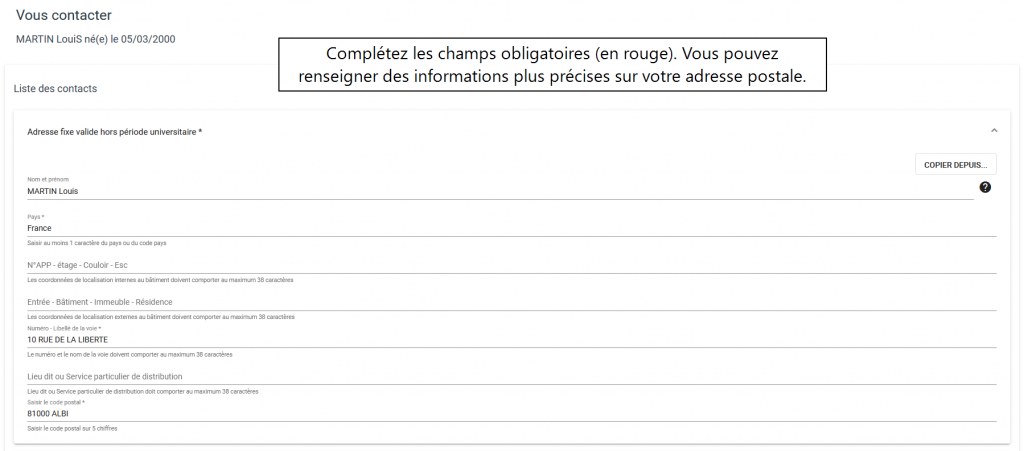The height and width of the screenshot is (451, 1024).
Task: Click the hint Saisir le code postal sur 5 chiffres
Action: click(x=72, y=429)
